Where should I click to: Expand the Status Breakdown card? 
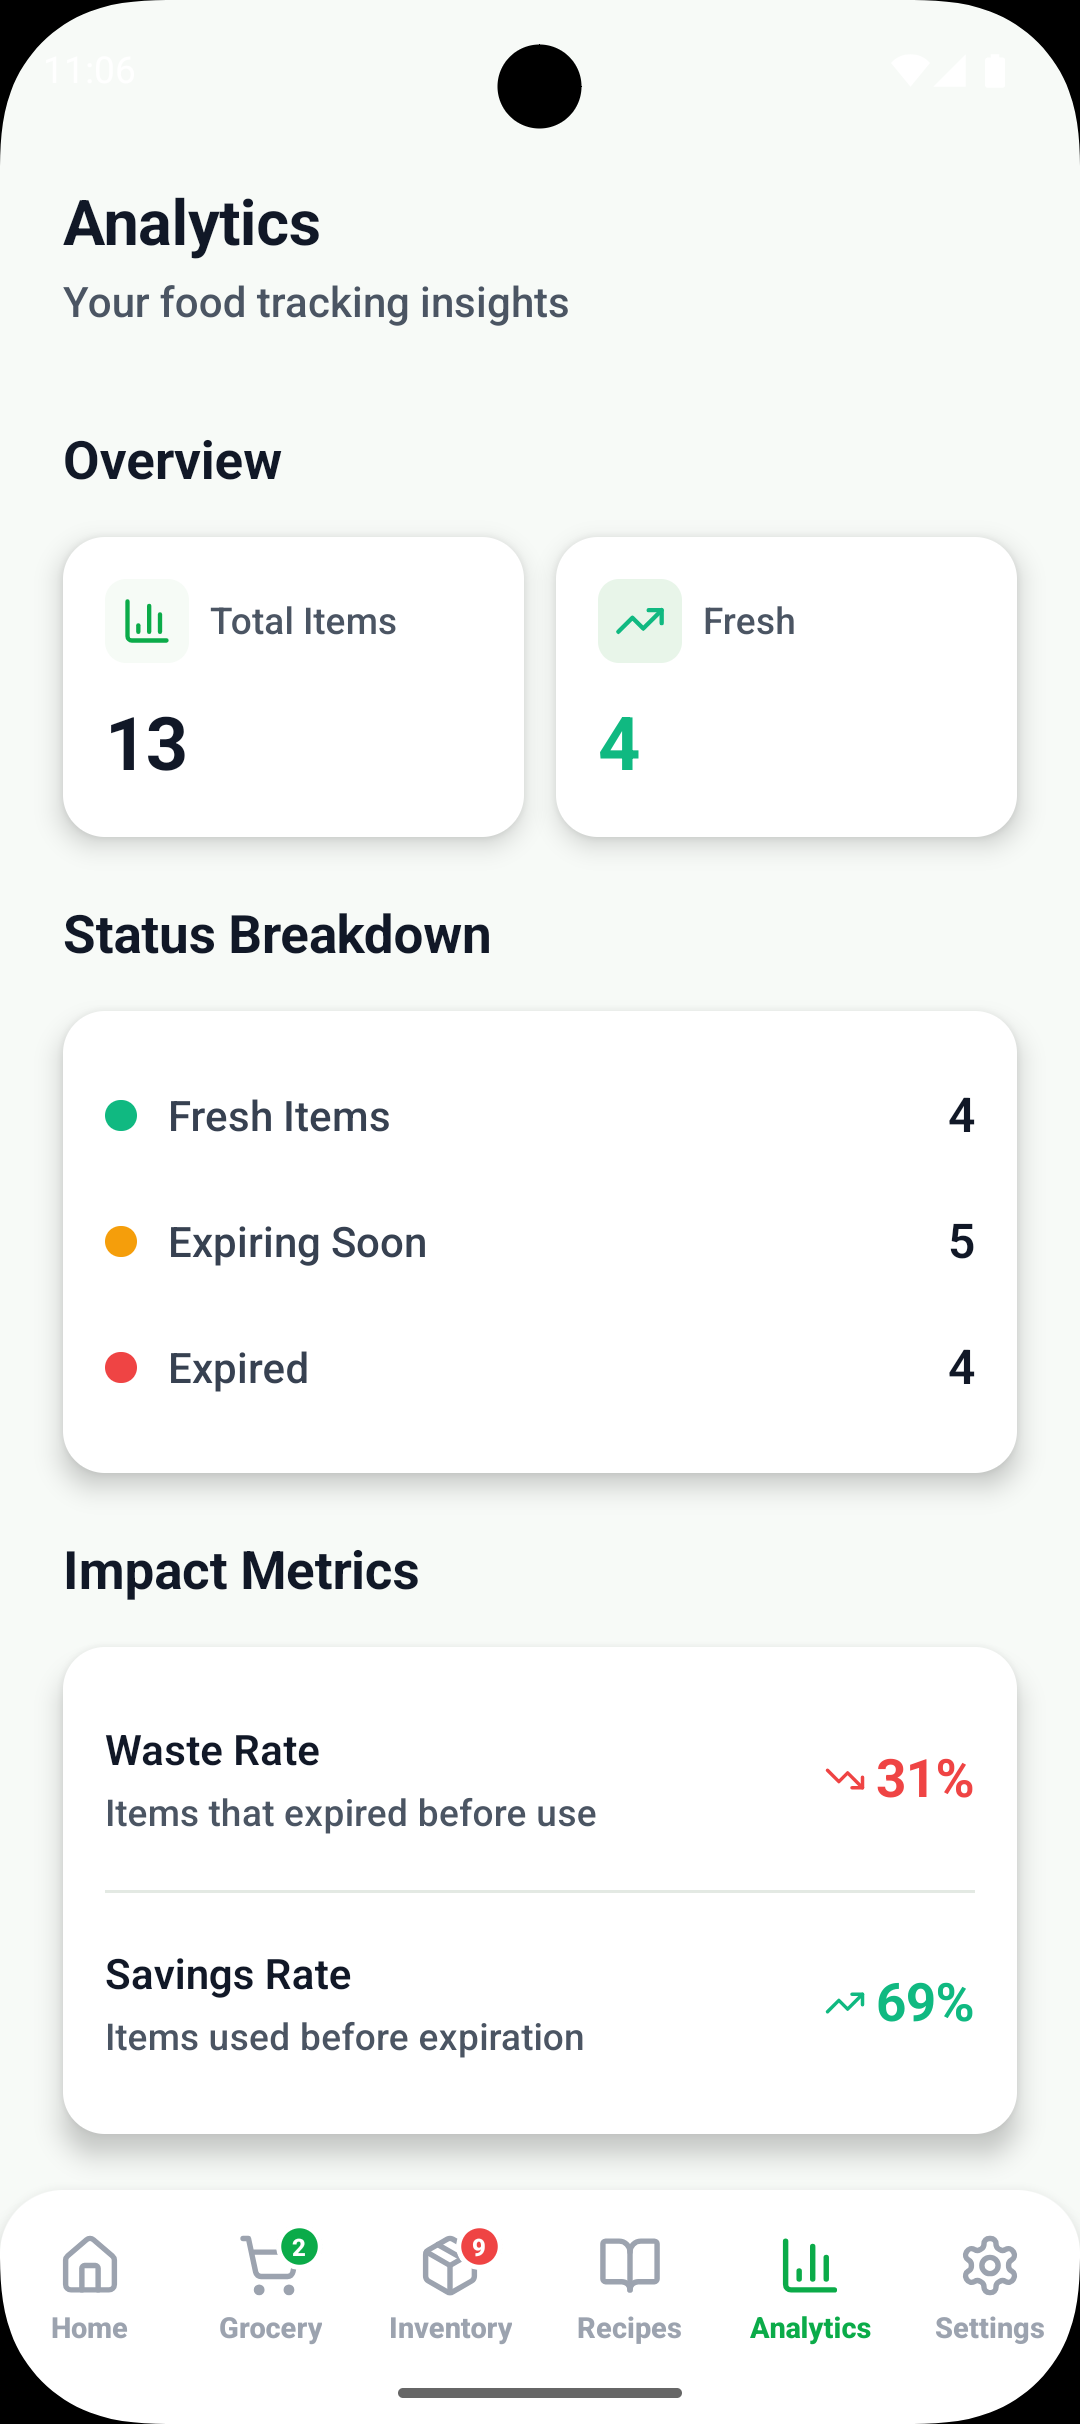[x=540, y=1240]
